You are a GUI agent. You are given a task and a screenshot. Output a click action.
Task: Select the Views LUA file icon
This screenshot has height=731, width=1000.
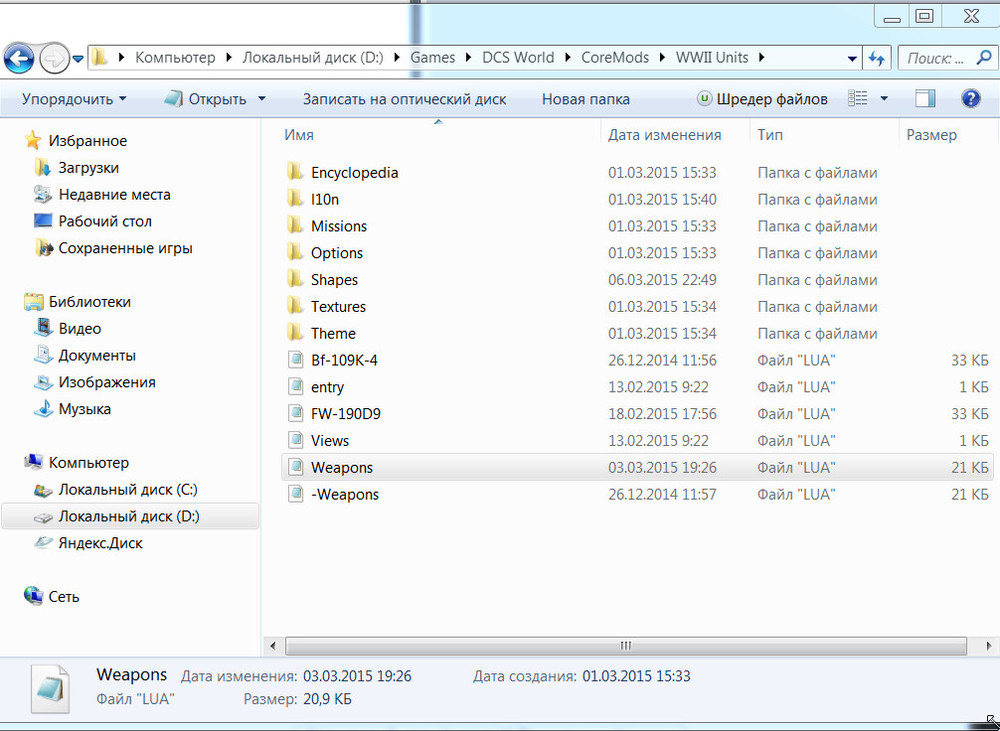(295, 440)
